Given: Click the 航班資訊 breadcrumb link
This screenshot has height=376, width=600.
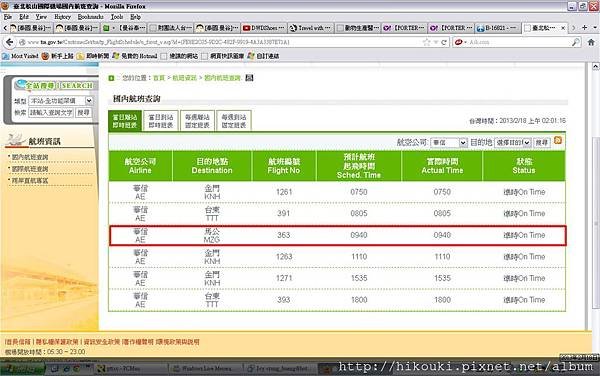Looking at the screenshot, I should 184,78.
